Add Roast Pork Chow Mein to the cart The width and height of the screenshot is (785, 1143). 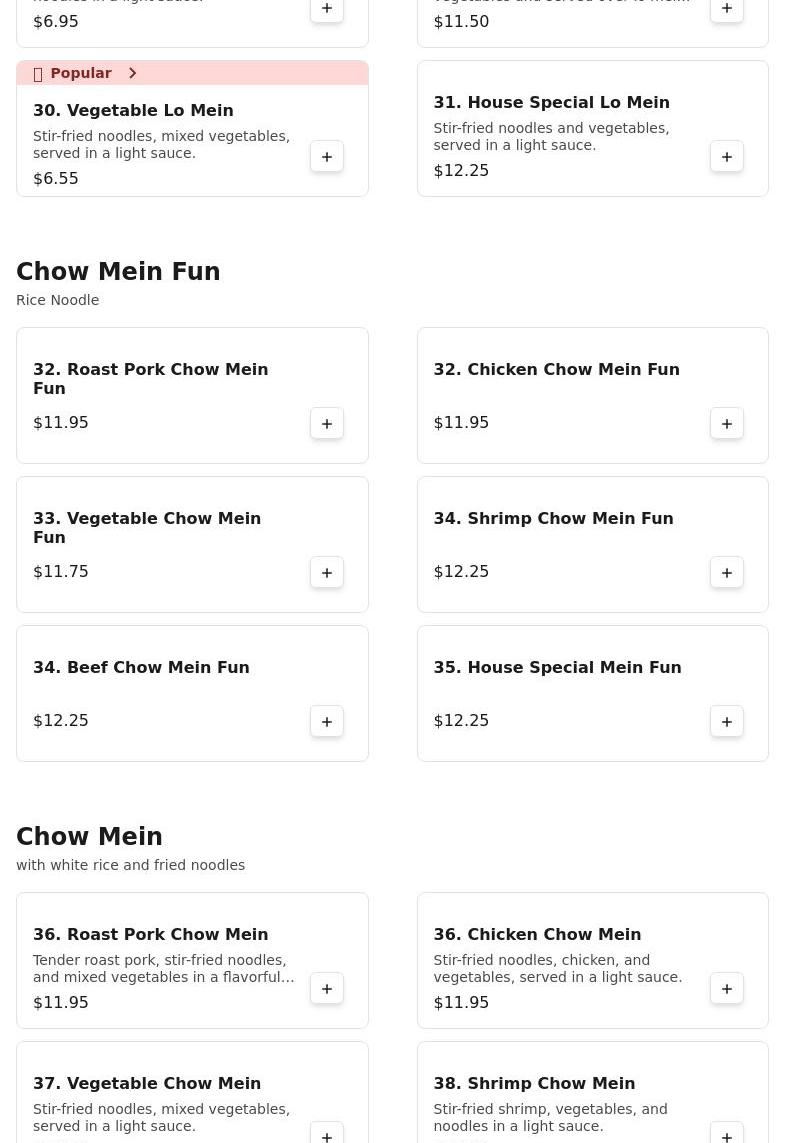tap(327, 988)
